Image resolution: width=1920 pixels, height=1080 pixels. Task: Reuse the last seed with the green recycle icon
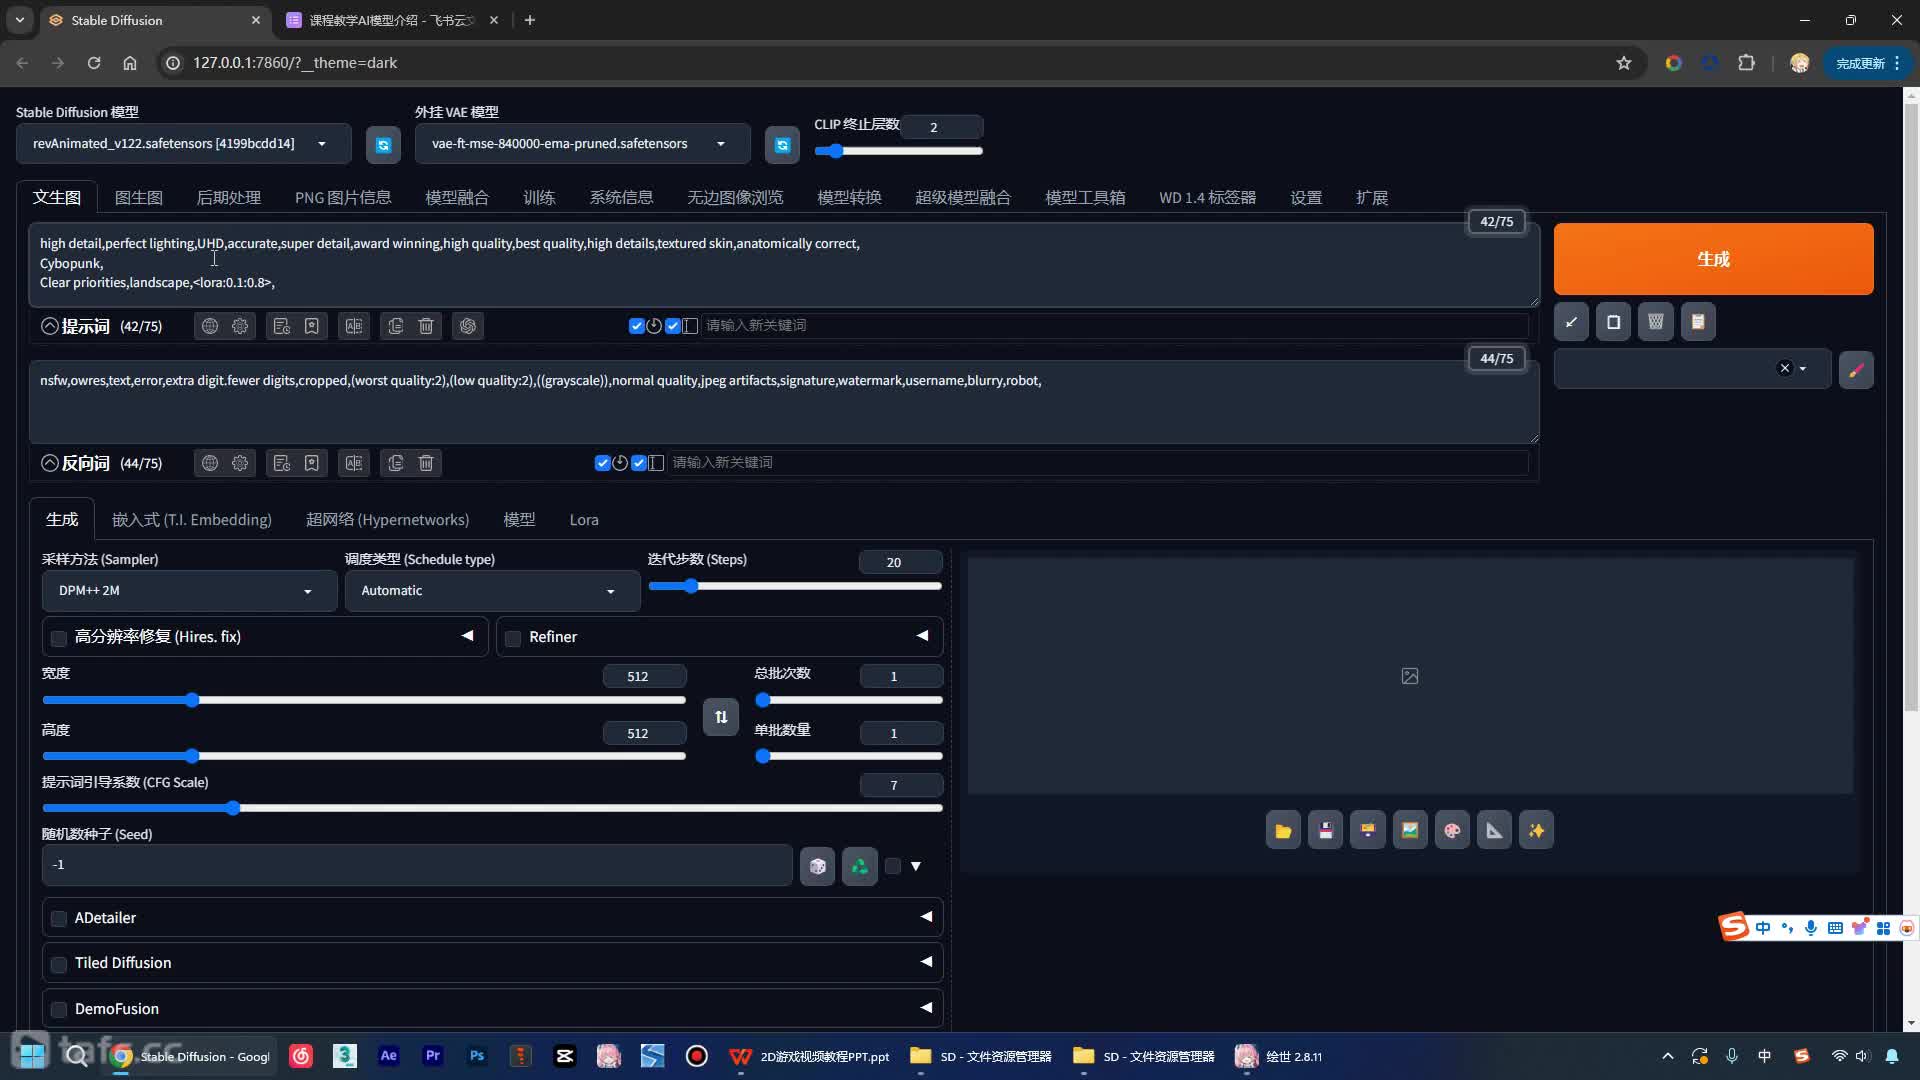[x=859, y=866]
